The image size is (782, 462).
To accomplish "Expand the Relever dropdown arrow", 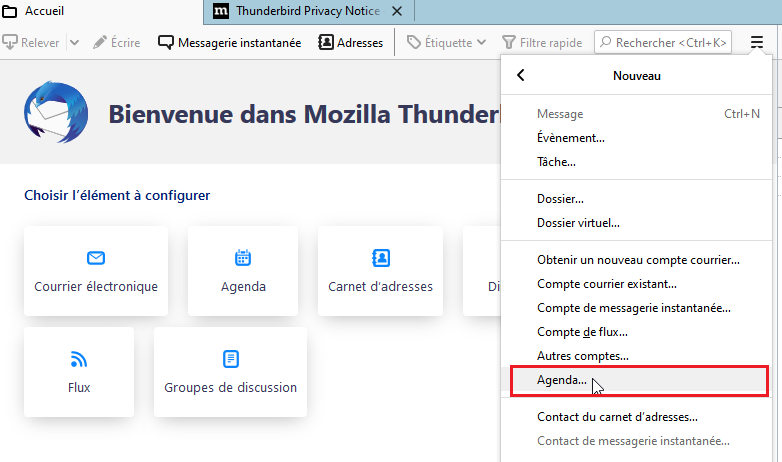I will click(x=75, y=43).
